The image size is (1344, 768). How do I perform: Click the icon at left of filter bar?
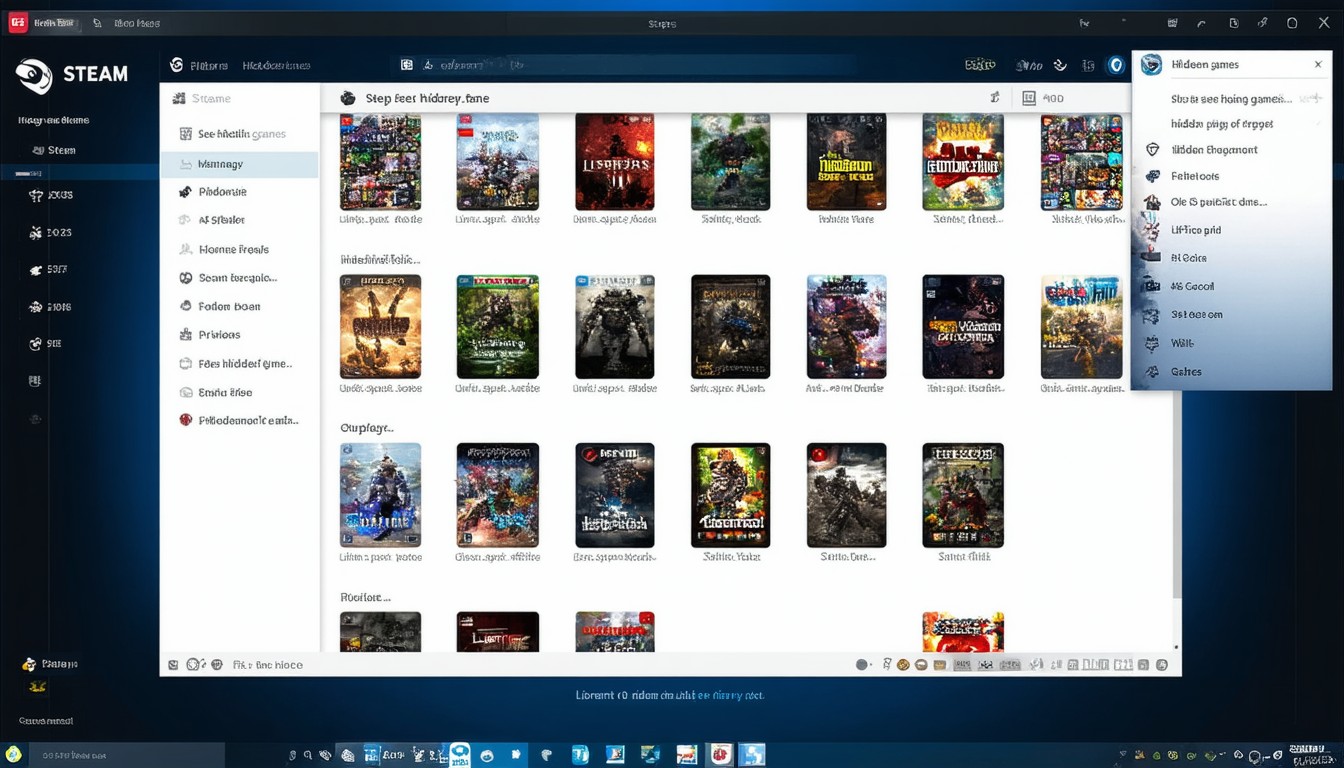click(173, 665)
